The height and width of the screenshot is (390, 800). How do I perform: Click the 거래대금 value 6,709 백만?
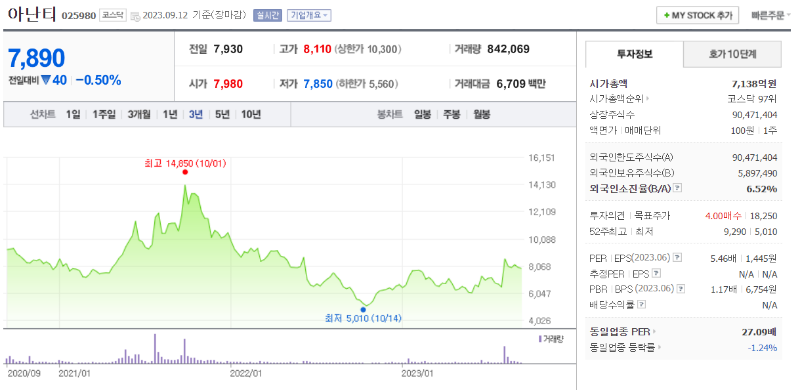click(x=521, y=84)
